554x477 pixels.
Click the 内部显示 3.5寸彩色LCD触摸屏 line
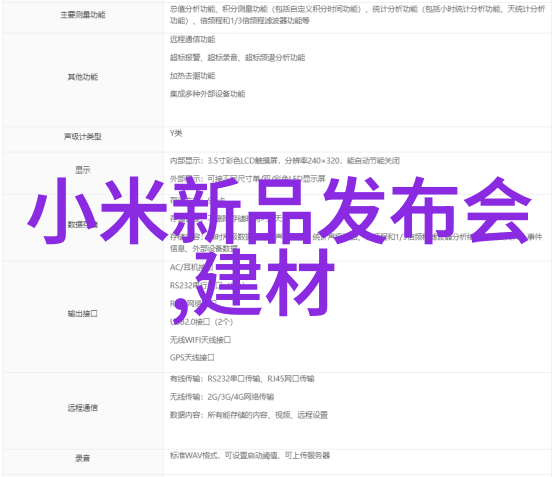[285, 161]
